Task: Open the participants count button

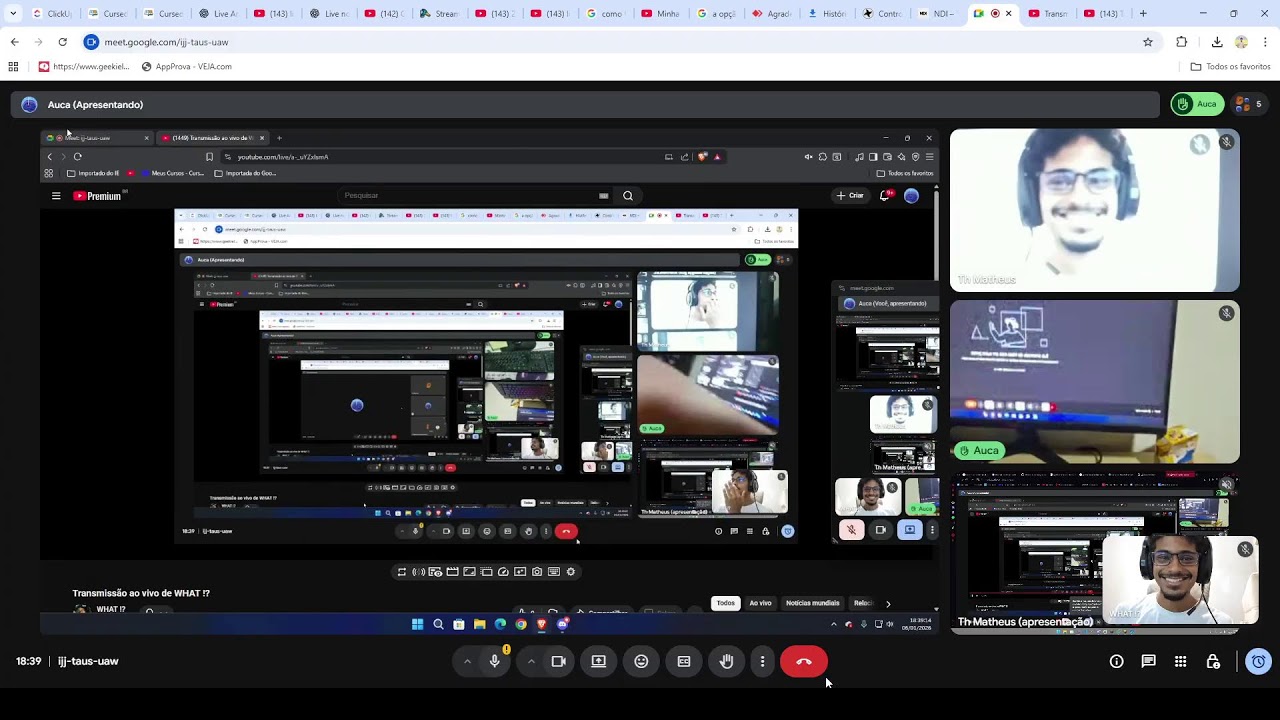Action: pyautogui.click(x=1248, y=104)
